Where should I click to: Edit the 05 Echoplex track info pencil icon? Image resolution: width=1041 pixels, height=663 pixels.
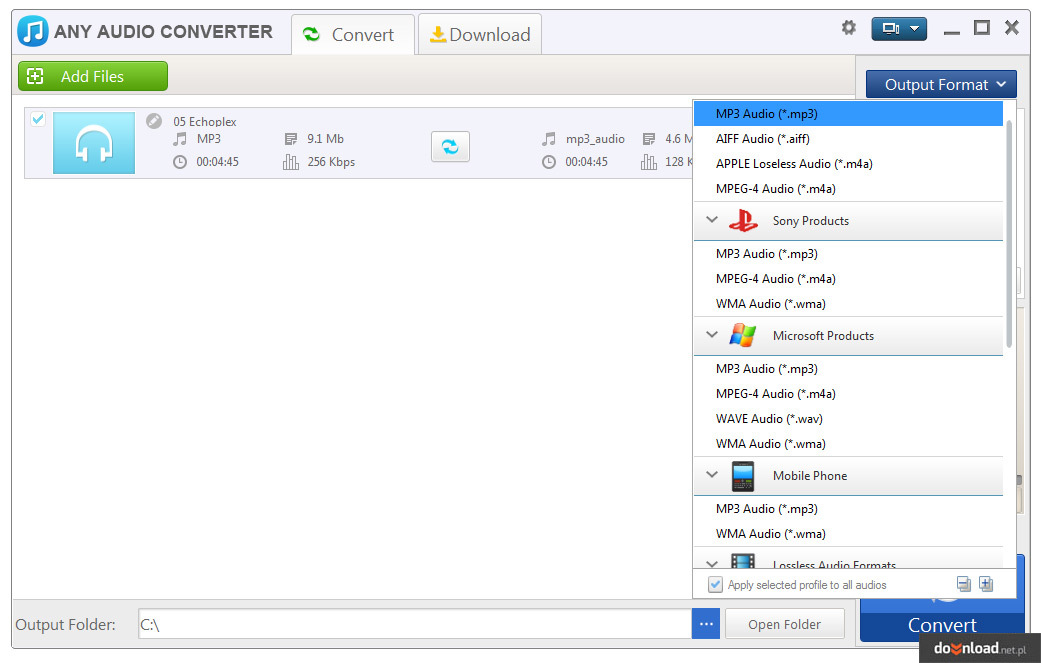tap(154, 121)
